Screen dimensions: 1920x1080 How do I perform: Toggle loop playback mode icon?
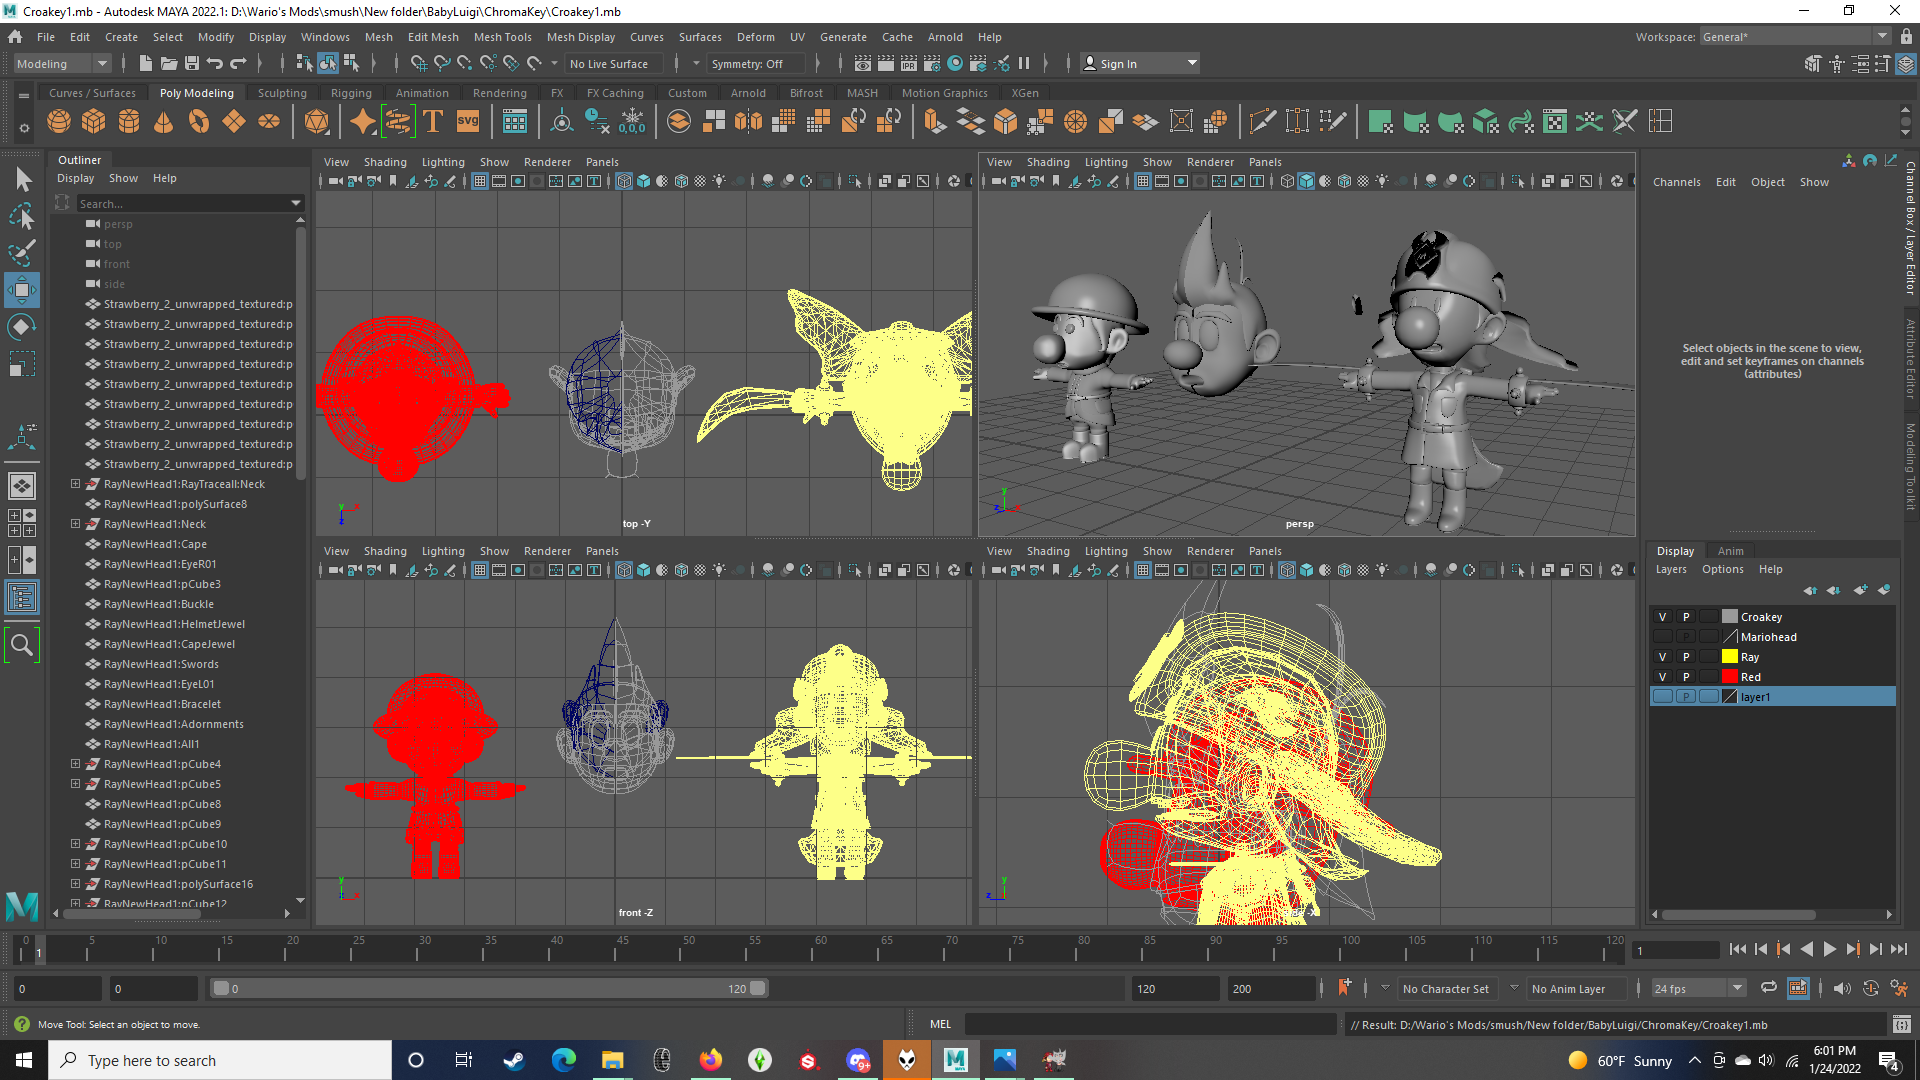[x=1769, y=988]
